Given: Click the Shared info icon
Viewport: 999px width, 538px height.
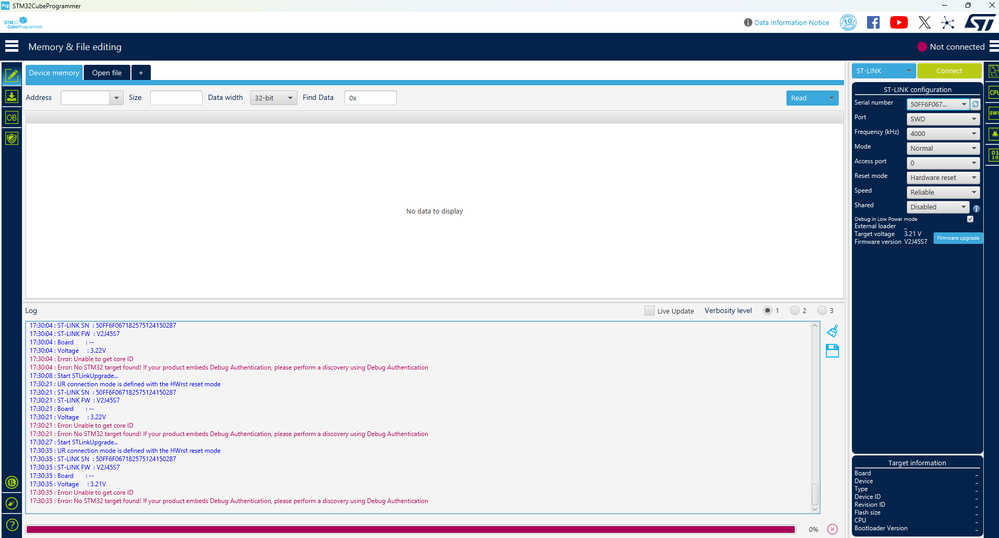Looking at the screenshot, I should pos(976,208).
